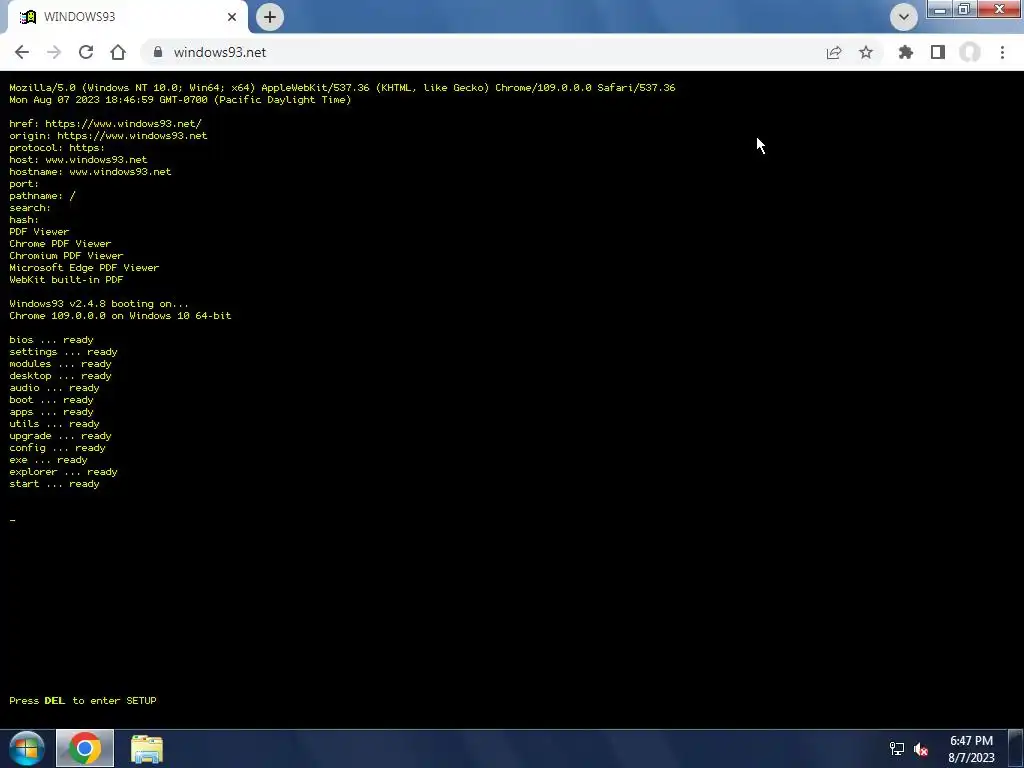Toggle the browser side panel

938,52
